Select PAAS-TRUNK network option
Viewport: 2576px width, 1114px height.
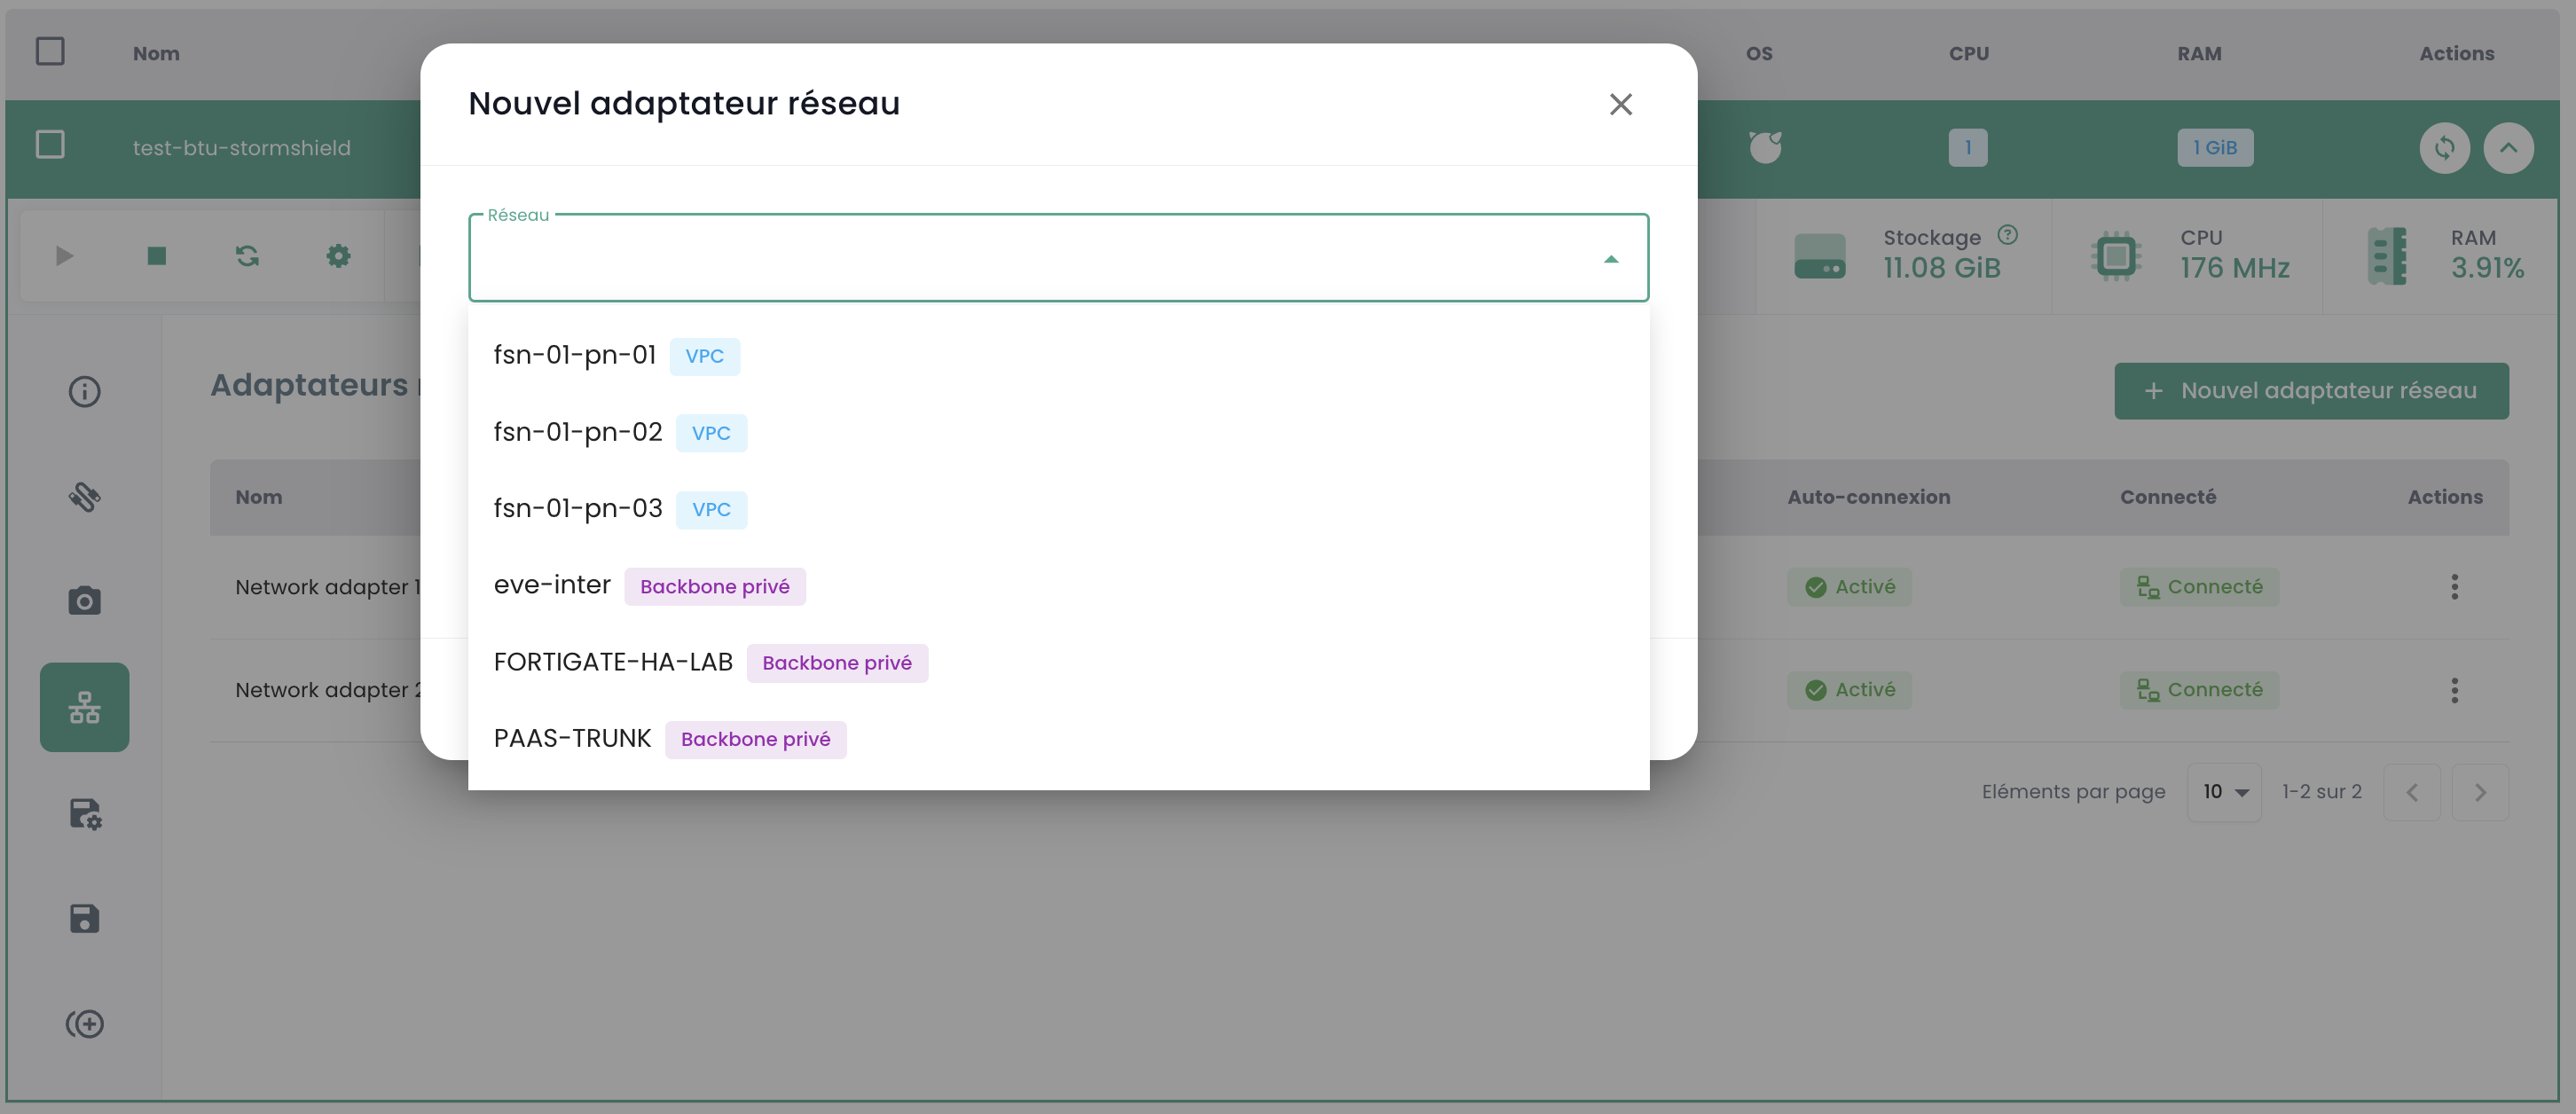click(x=572, y=738)
